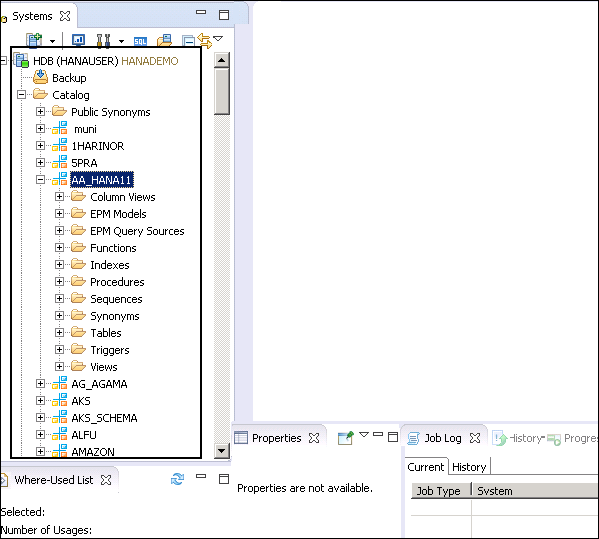Click the Job Log tab icon

[414, 439]
